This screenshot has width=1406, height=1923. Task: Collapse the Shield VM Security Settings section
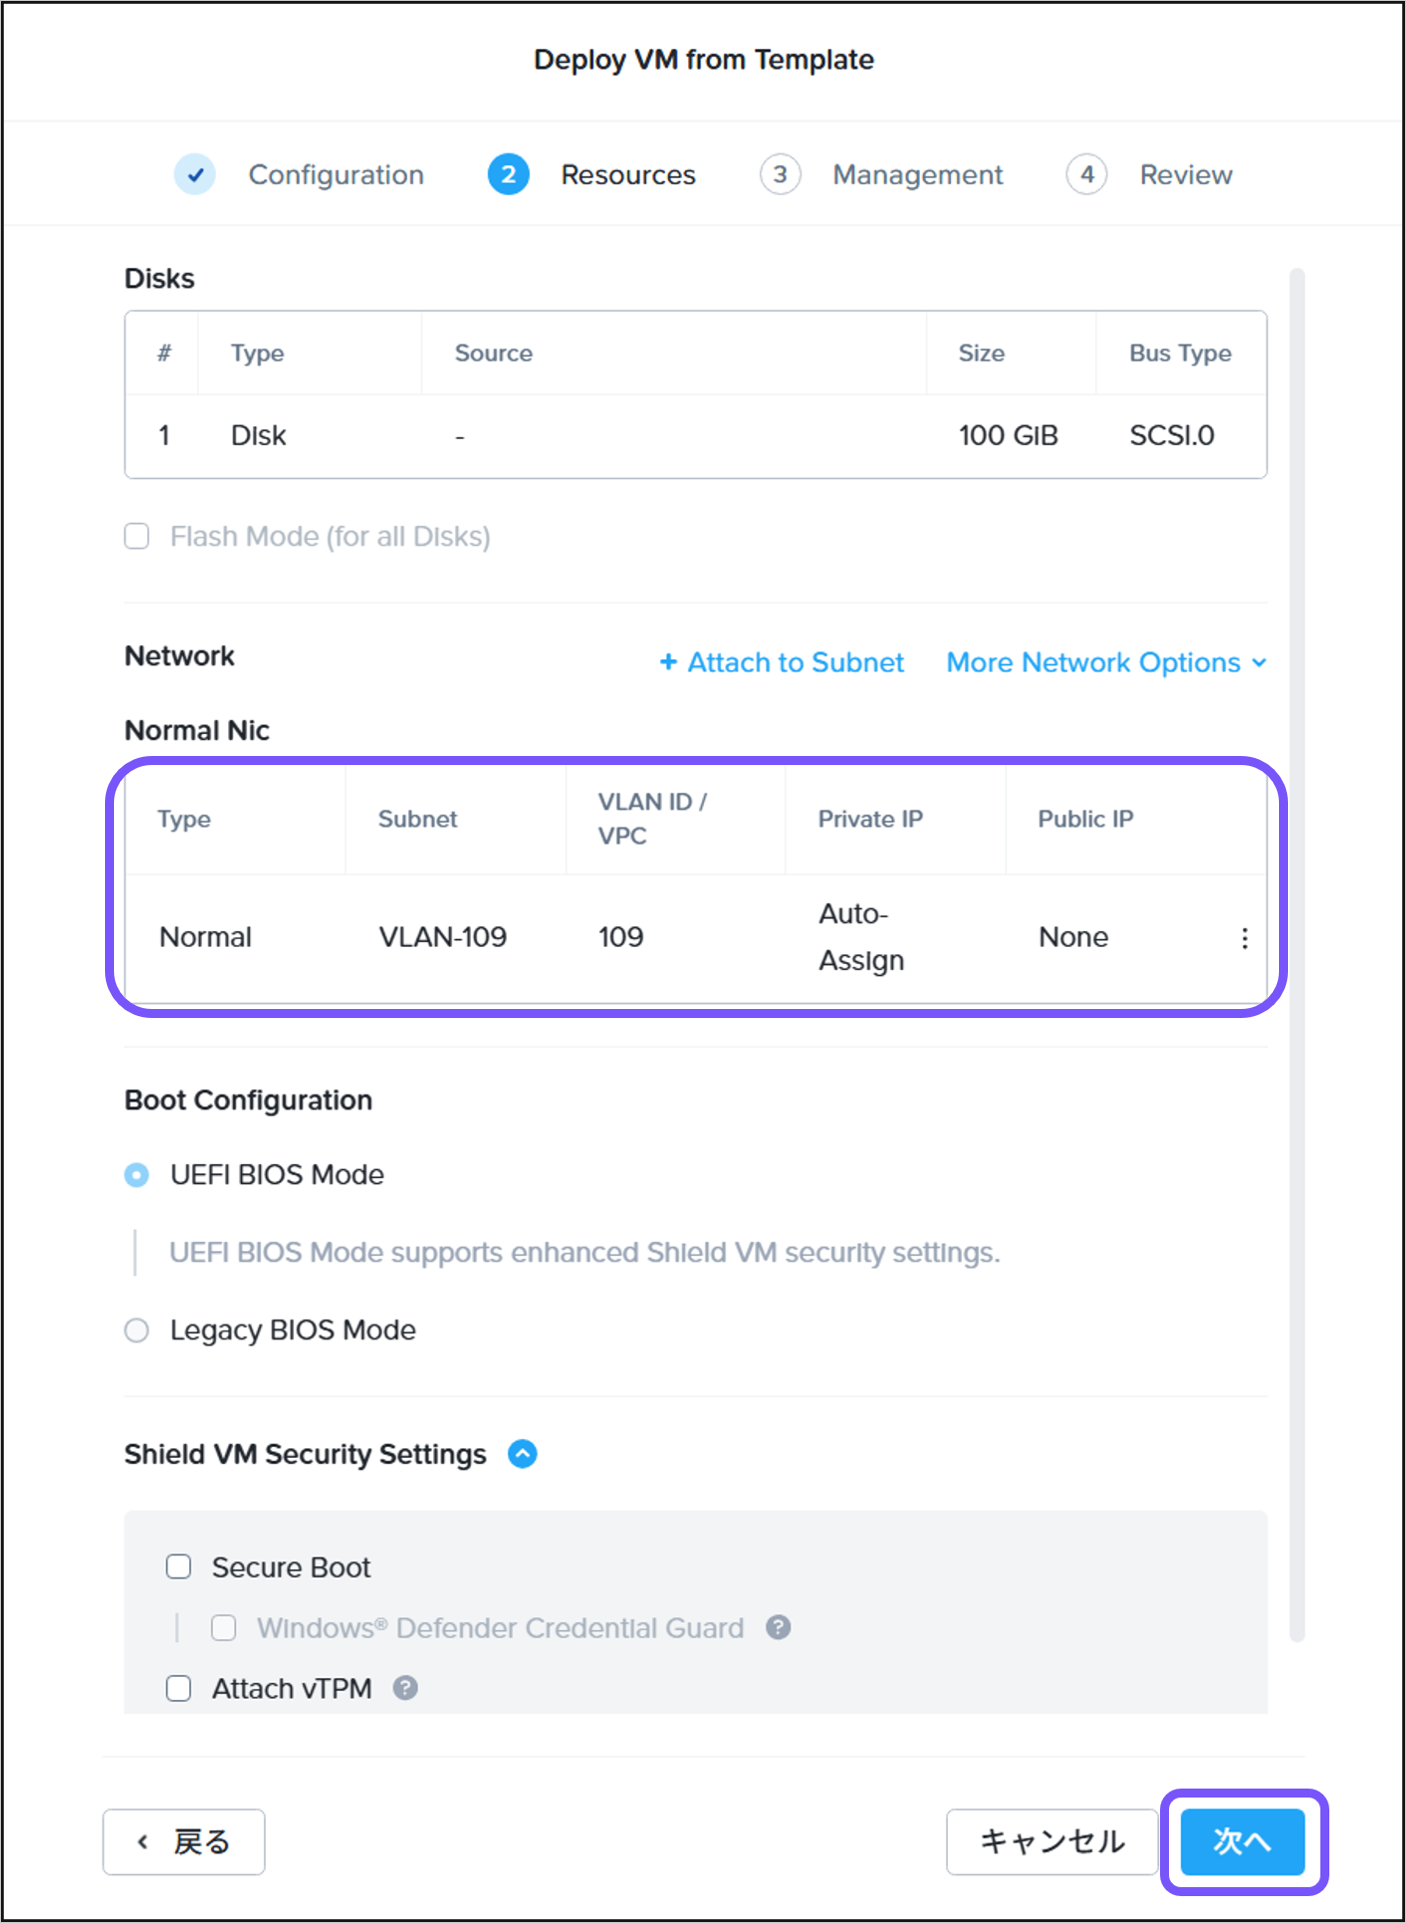[522, 1453]
